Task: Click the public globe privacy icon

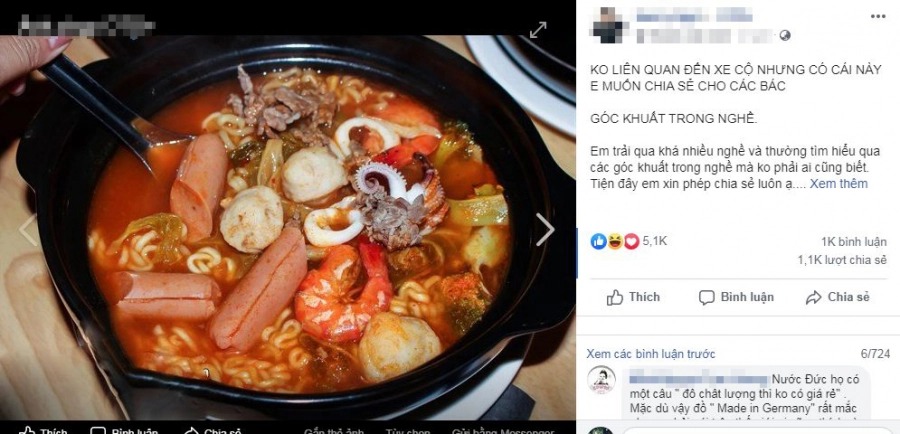Action: point(785,36)
